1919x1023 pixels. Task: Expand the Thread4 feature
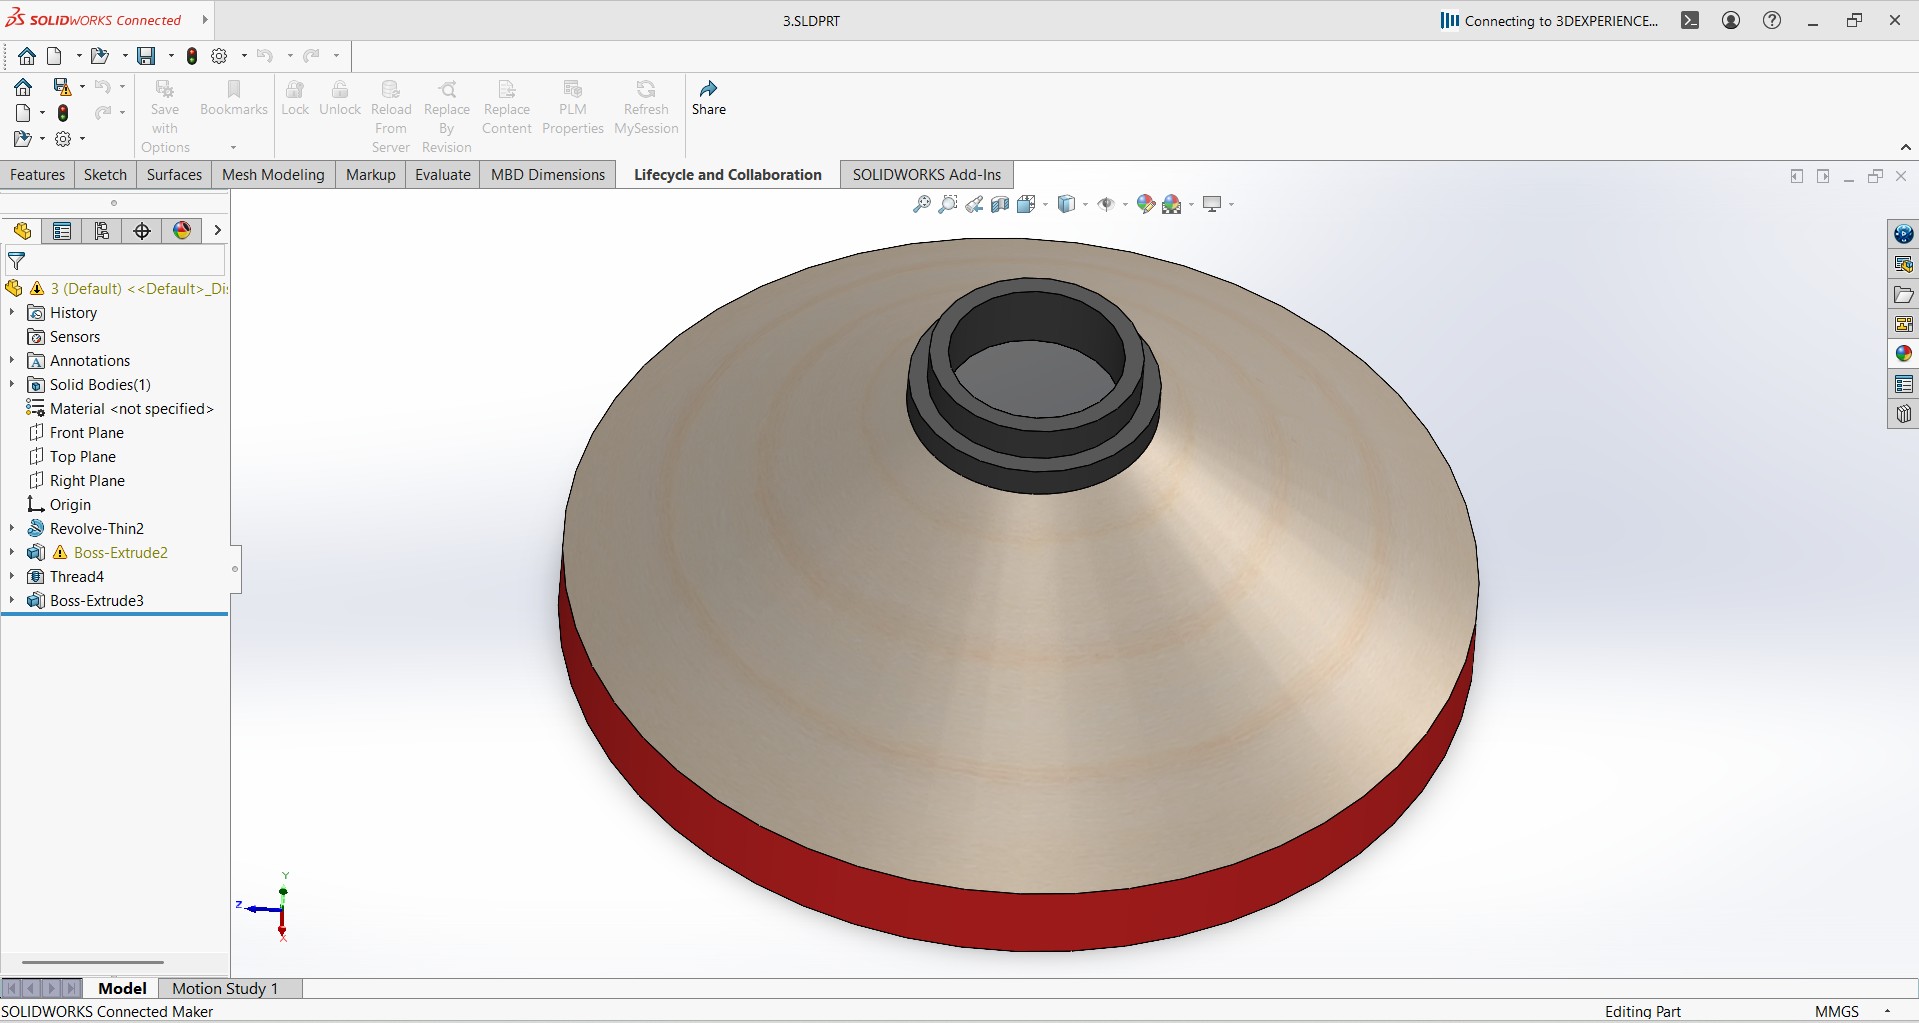tap(12, 577)
